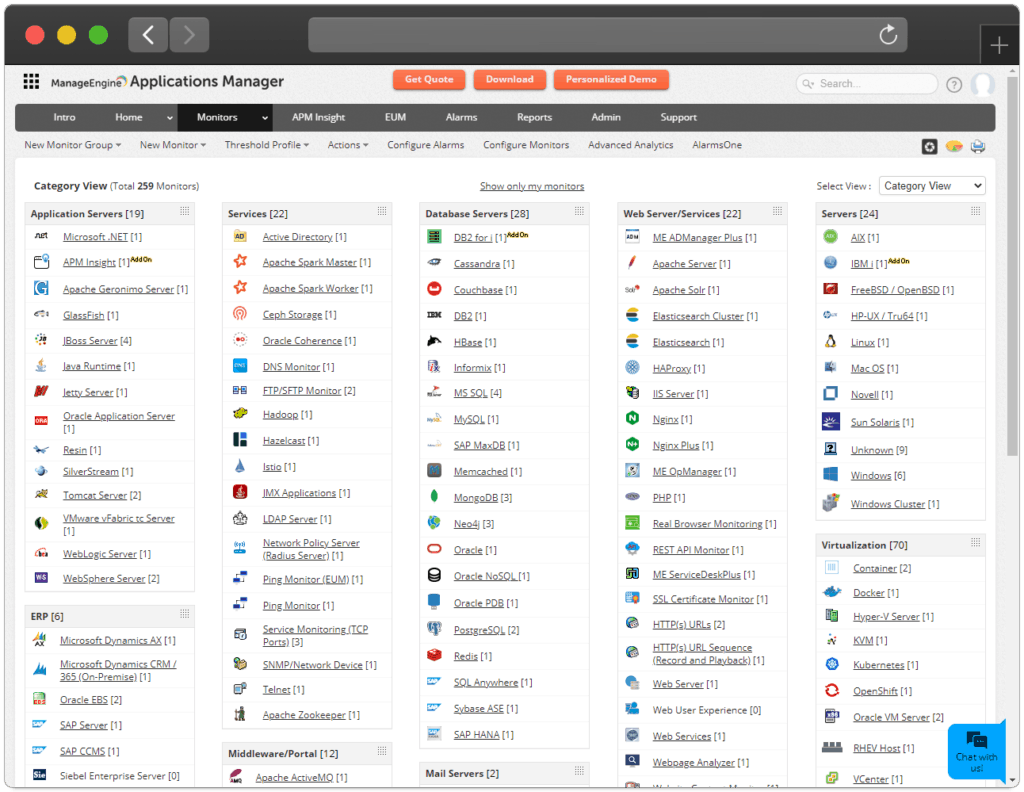
Task: Click the page vertical scrollbar
Action: coord(1012,300)
